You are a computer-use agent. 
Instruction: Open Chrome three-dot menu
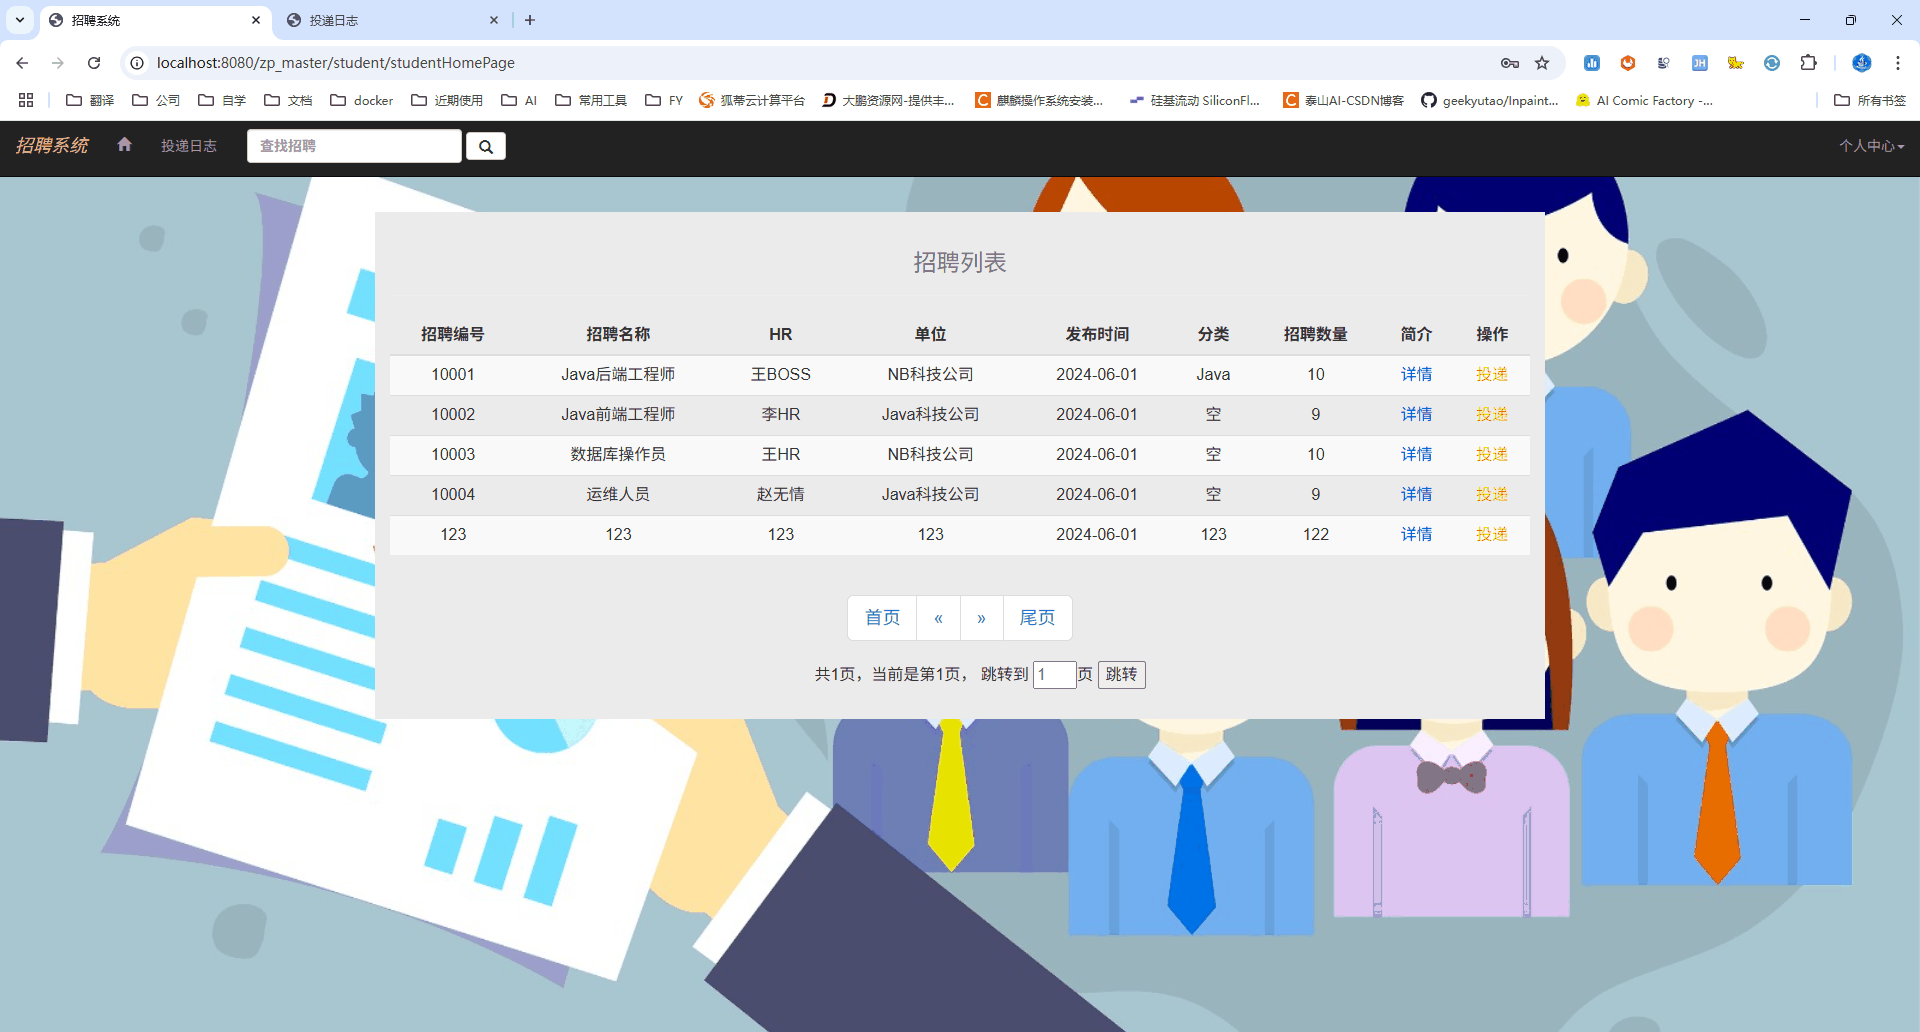1897,63
